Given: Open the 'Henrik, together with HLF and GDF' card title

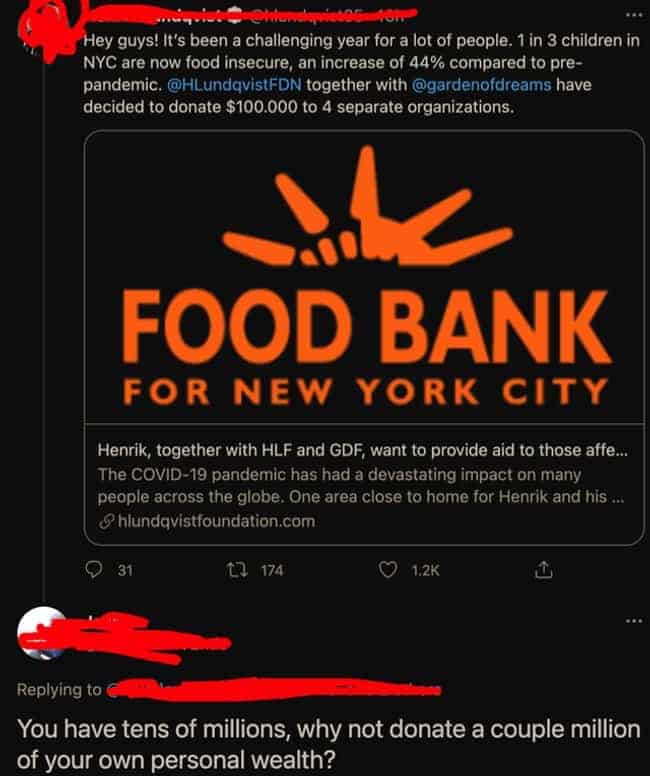Looking at the screenshot, I should pos(362,450).
